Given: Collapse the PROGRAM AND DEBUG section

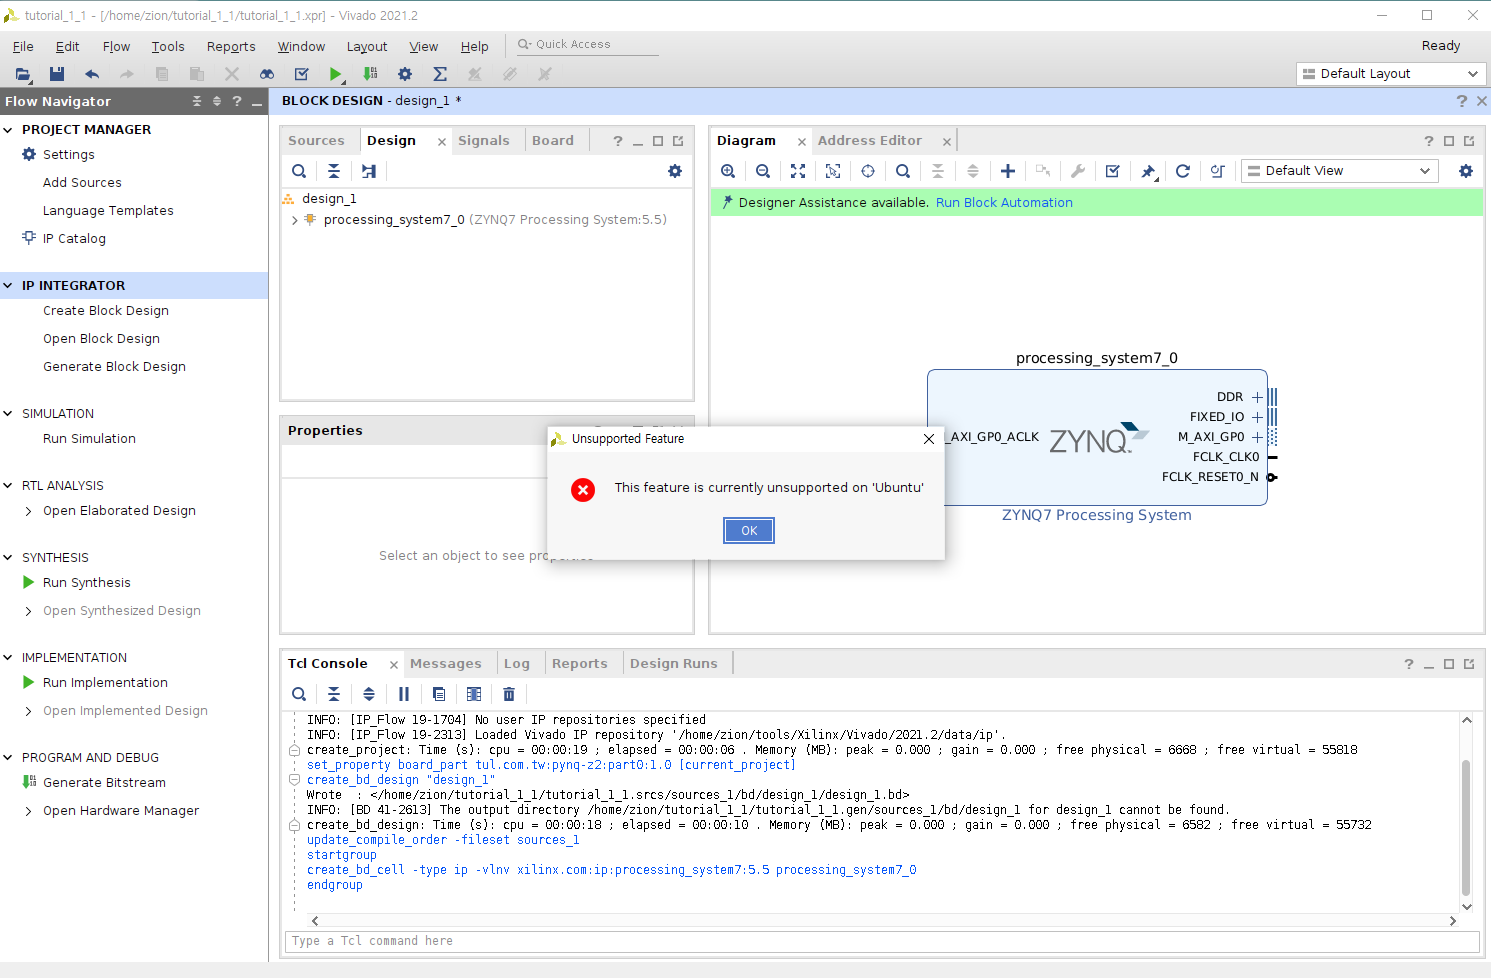Looking at the screenshot, I should tap(8, 758).
